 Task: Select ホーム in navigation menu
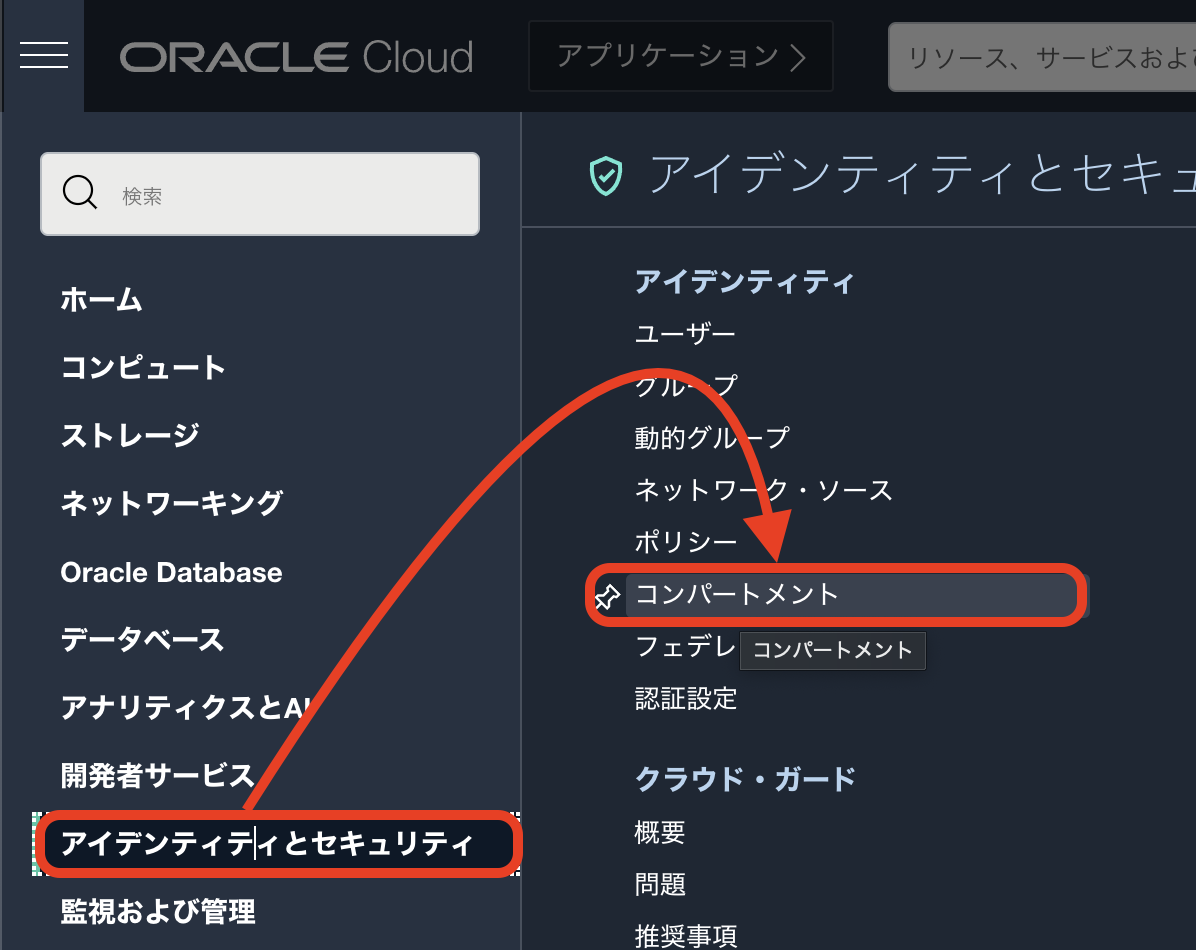[x=101, y=299]
